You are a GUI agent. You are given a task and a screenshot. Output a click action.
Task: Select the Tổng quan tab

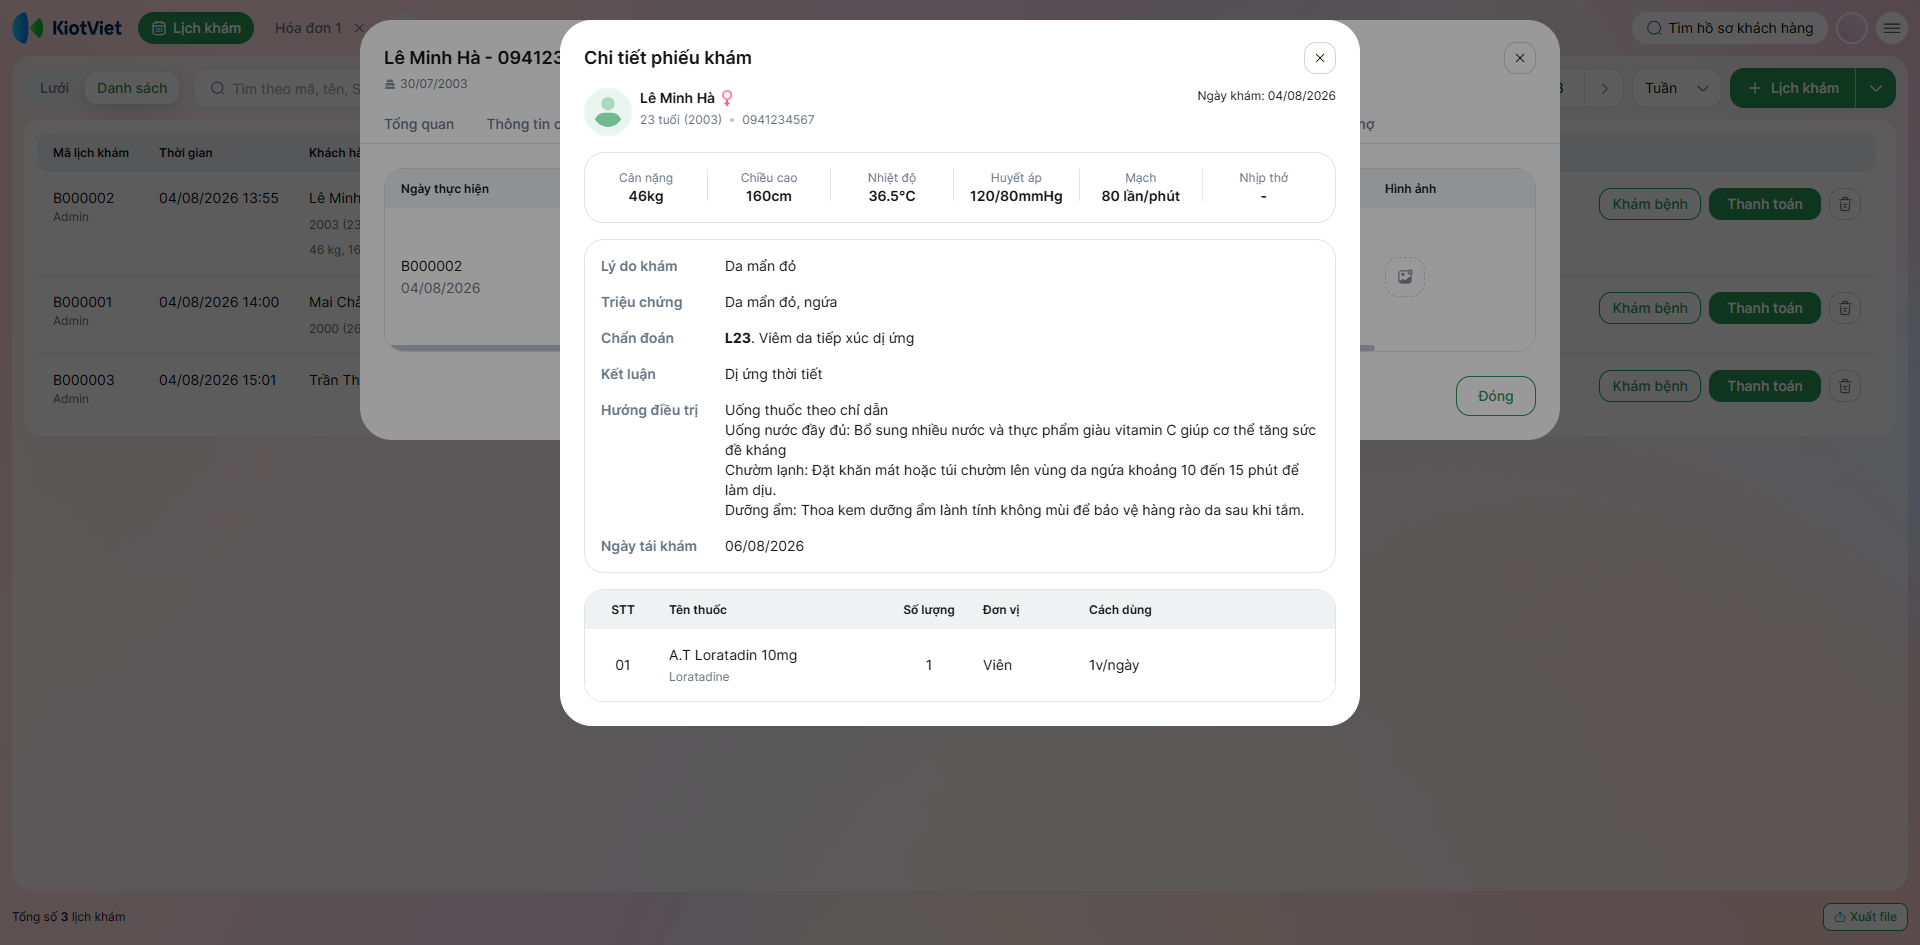point(419,124)
